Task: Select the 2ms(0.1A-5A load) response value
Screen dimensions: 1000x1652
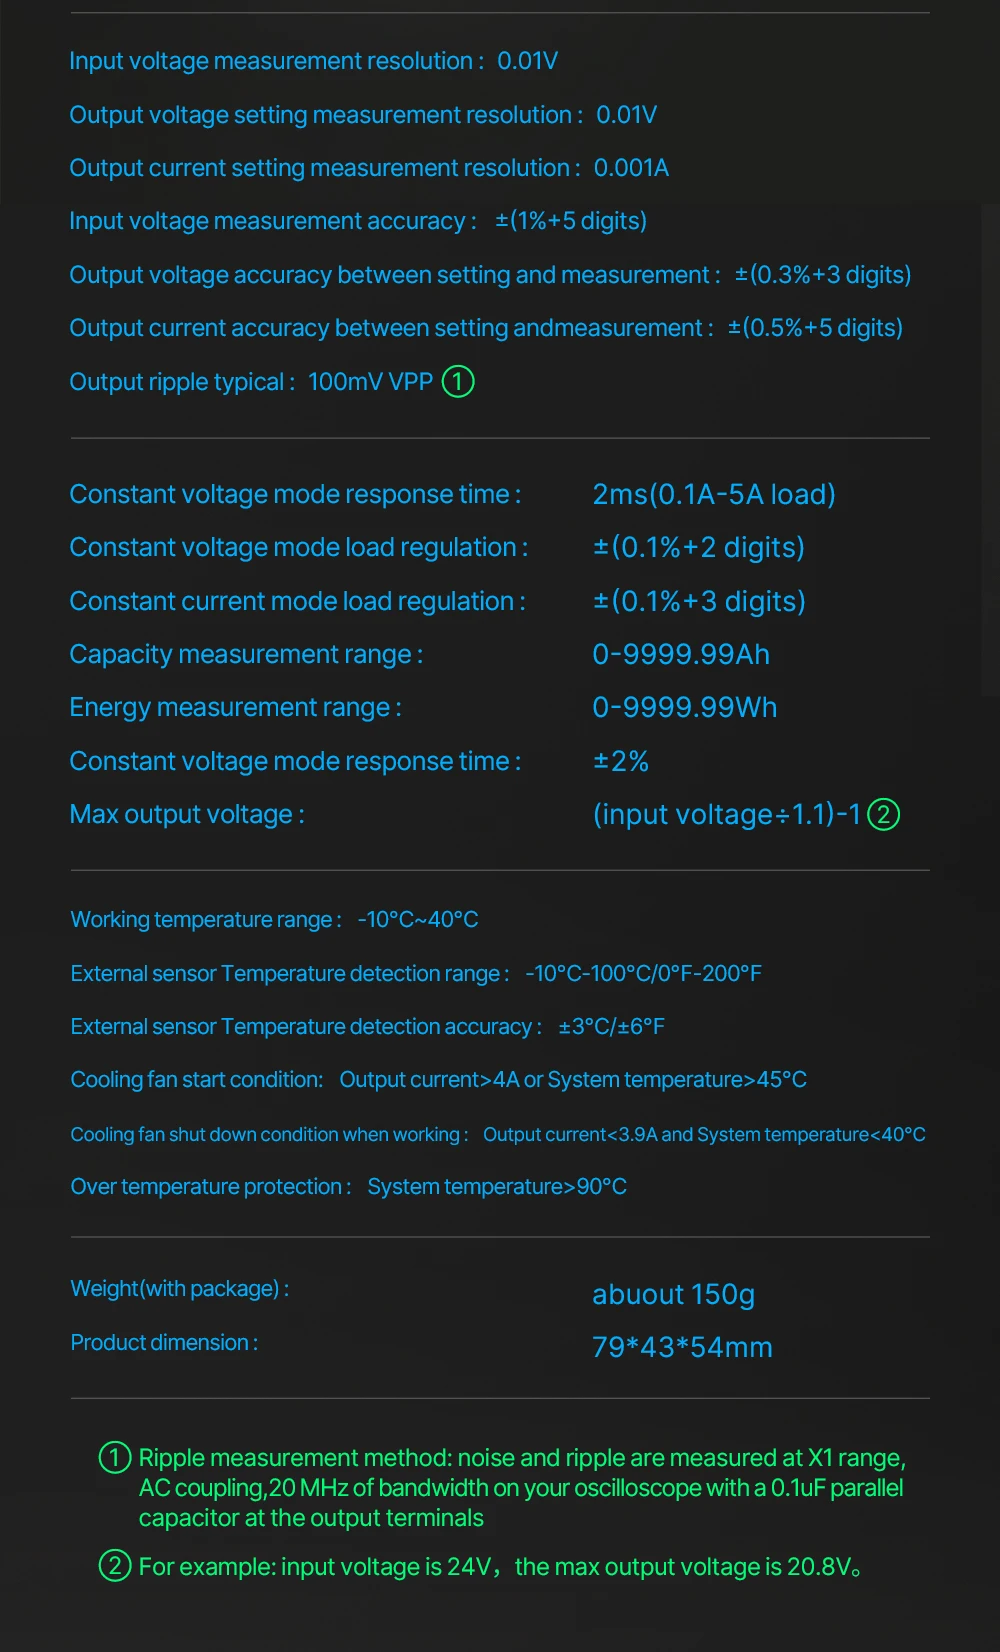Action: point(714,494)
